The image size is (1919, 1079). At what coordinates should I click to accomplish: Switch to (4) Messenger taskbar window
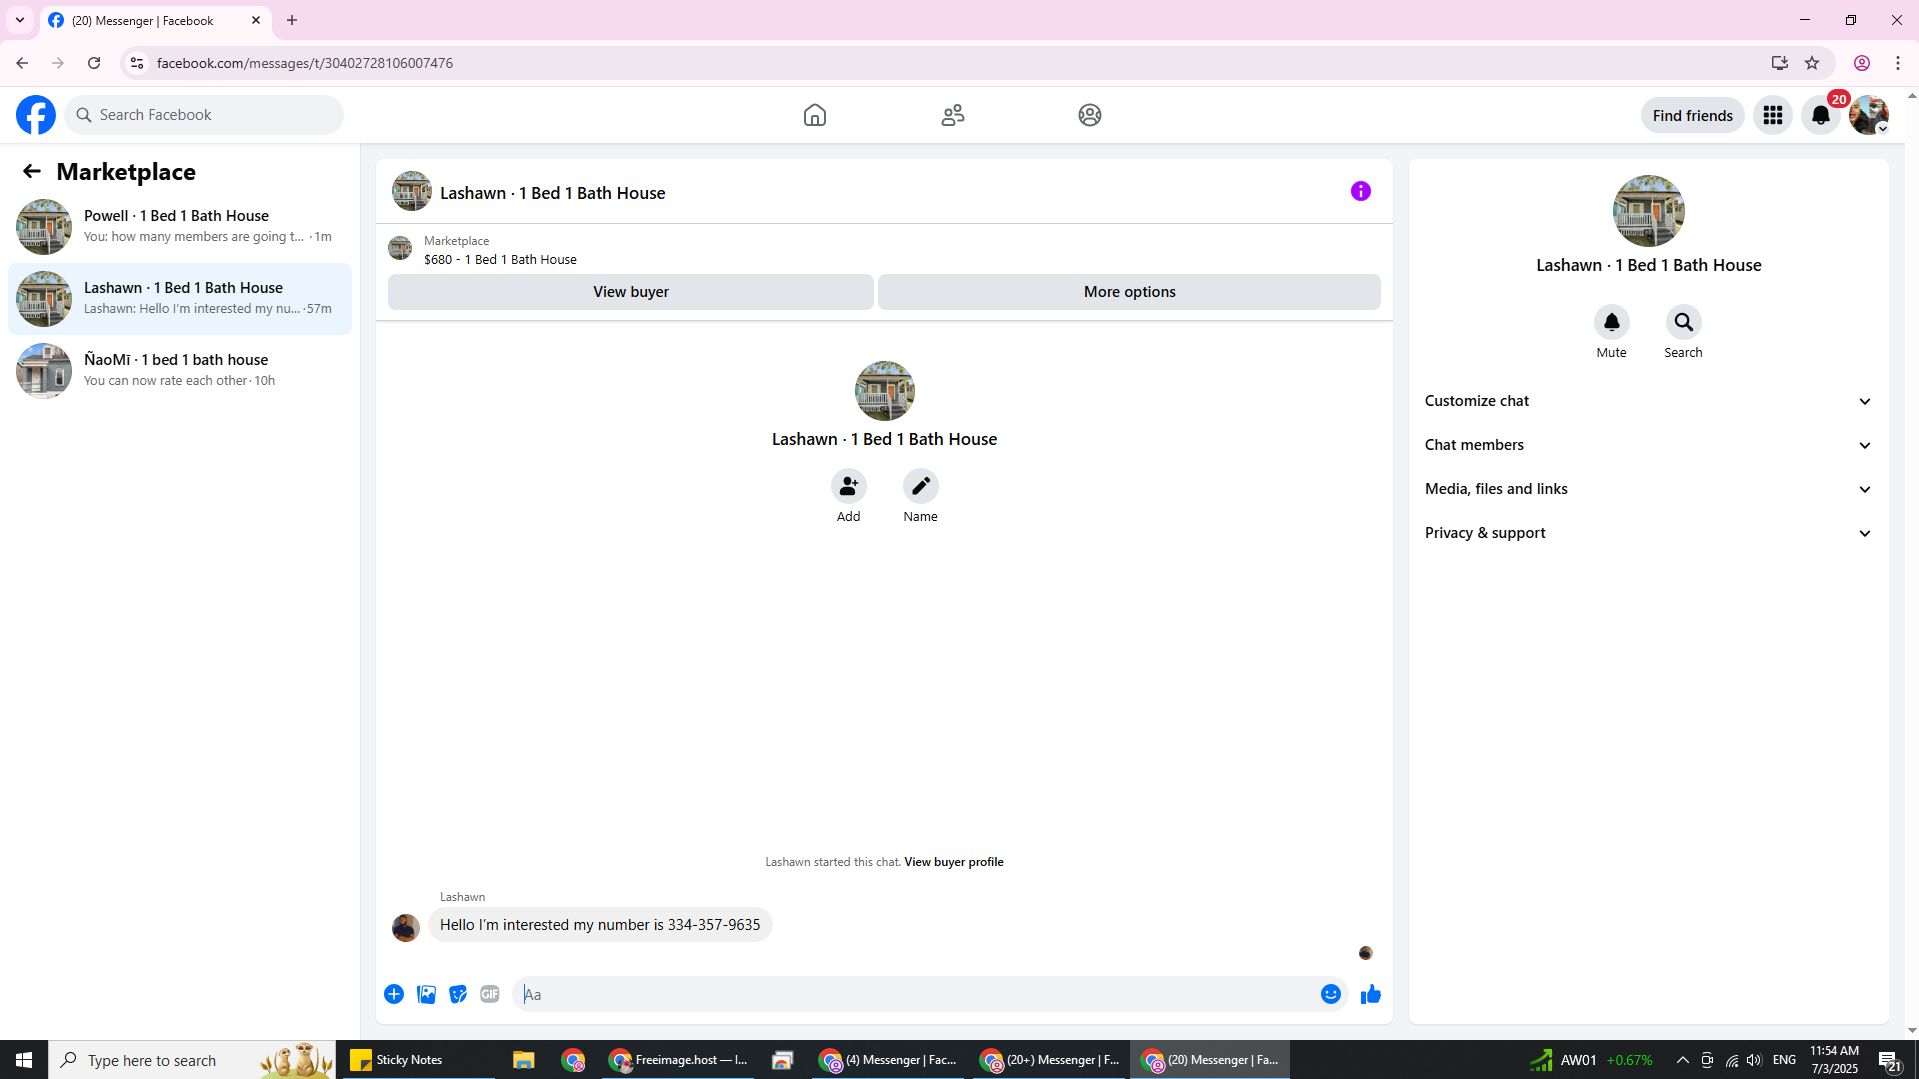coord(886,1060)
